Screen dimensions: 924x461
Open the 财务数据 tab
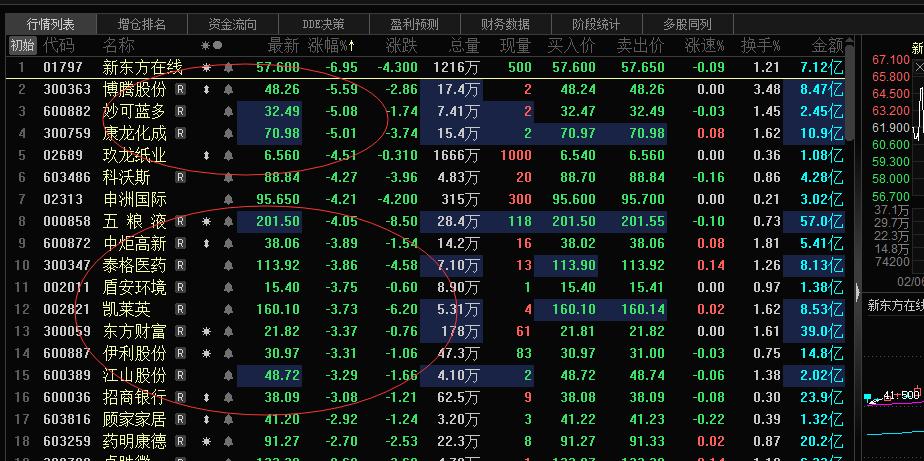point(505,24)
